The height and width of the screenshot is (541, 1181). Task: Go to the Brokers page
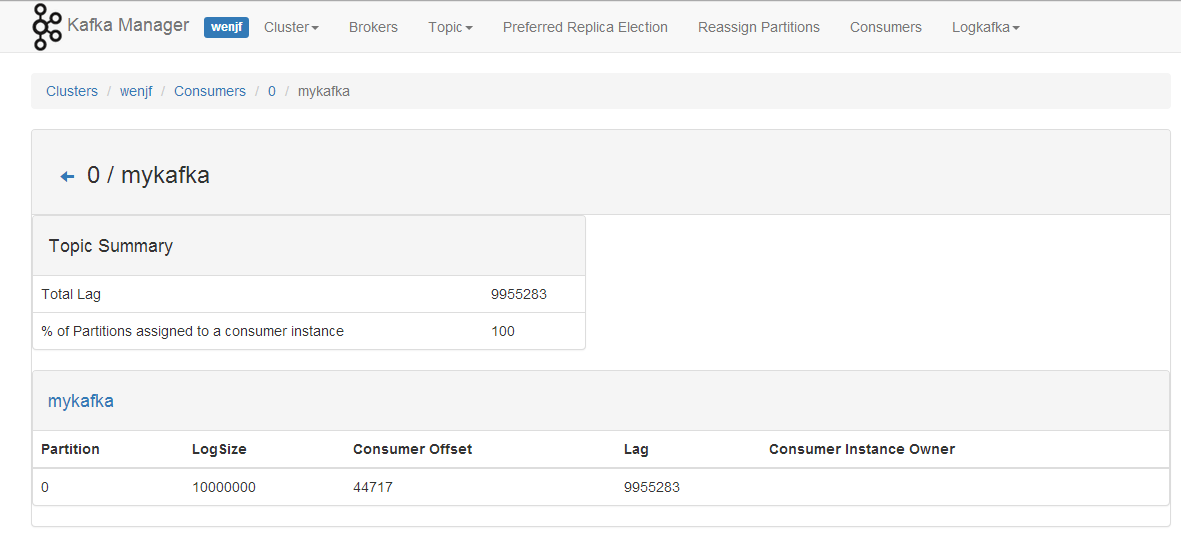373,27
